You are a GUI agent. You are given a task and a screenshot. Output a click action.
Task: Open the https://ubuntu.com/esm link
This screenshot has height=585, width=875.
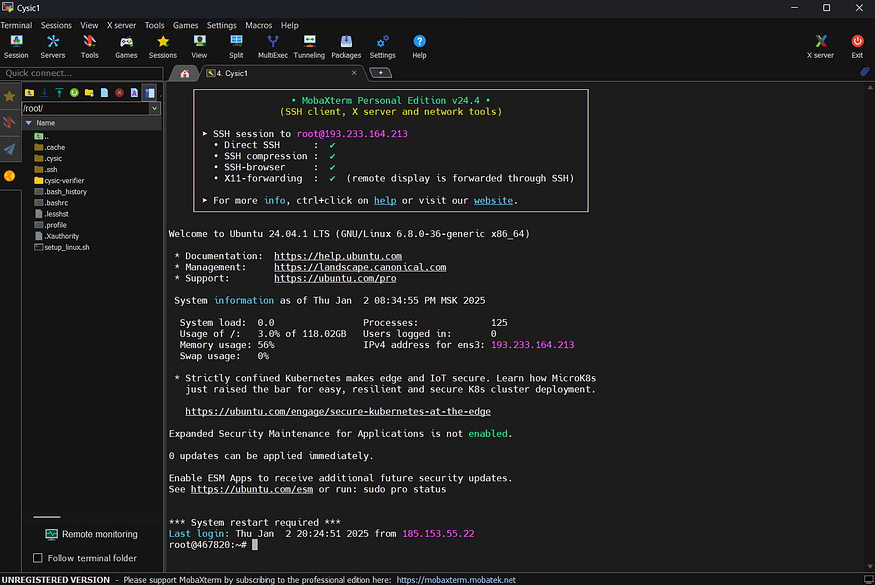252,490
